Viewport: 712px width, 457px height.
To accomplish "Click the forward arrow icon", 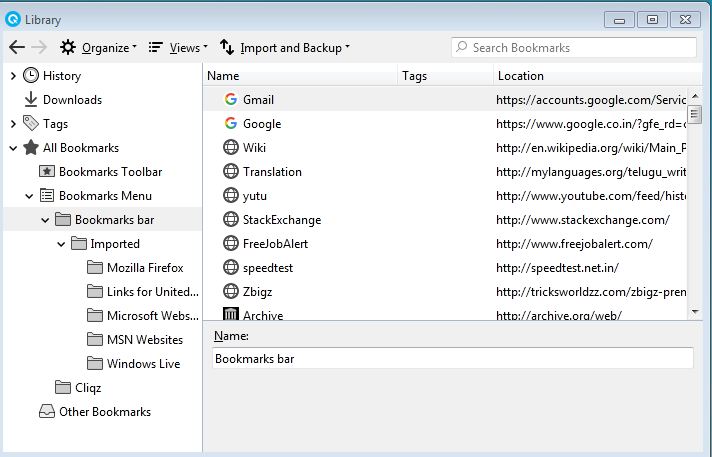I will pos(40,47).
